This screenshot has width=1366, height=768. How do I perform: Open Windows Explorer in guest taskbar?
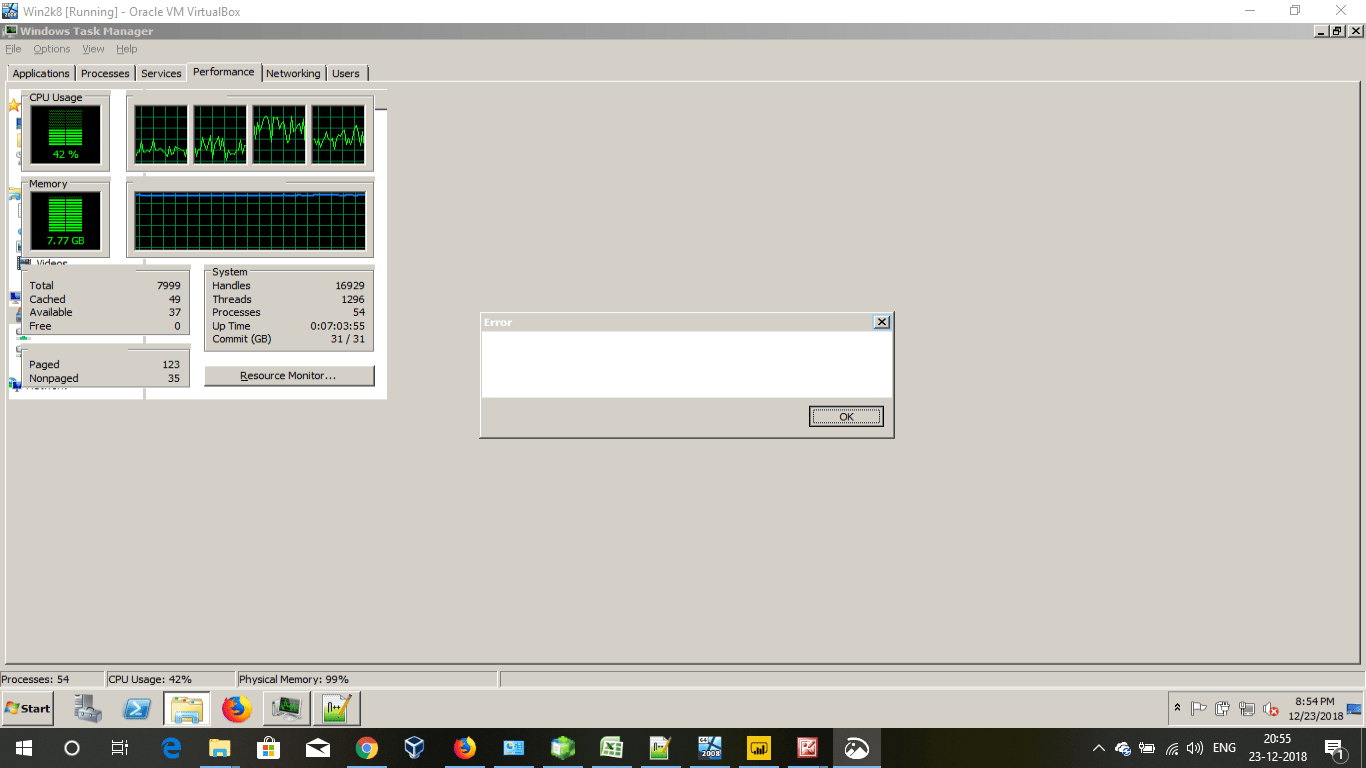(187, 708)
